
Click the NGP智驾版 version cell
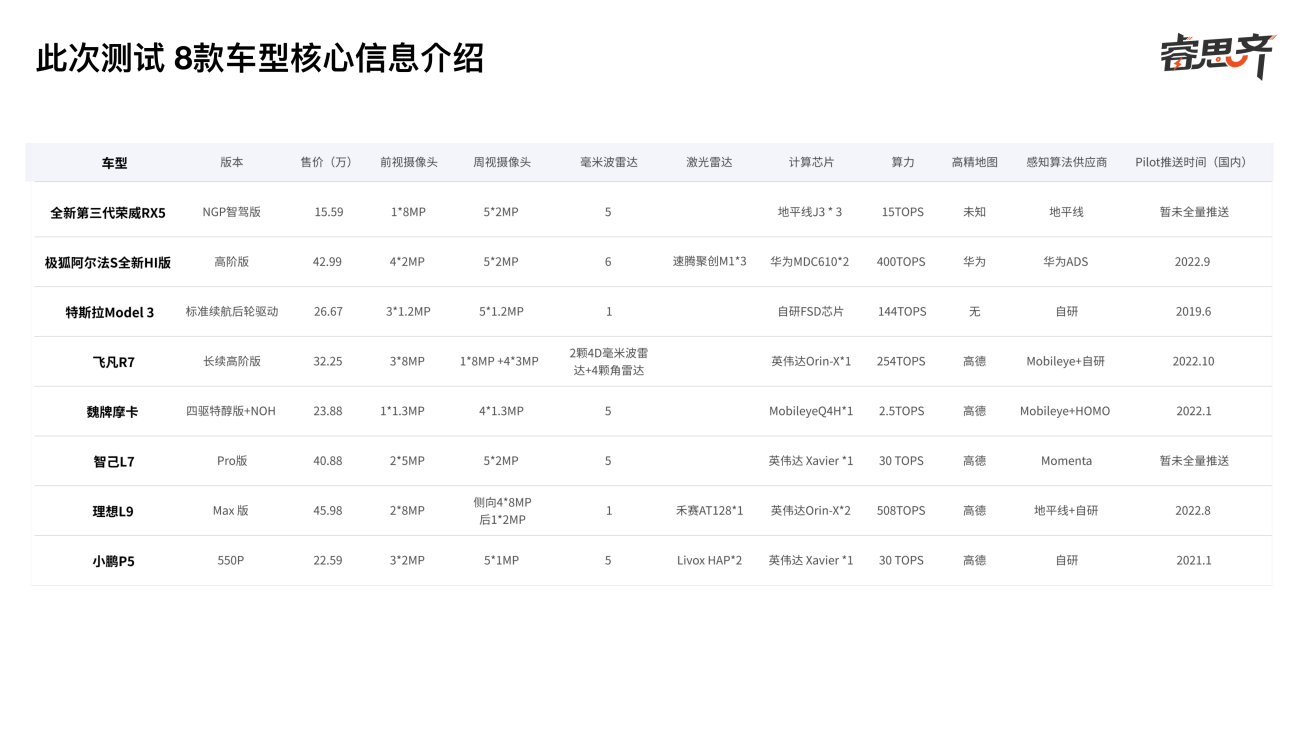click(x=231, y=212)
